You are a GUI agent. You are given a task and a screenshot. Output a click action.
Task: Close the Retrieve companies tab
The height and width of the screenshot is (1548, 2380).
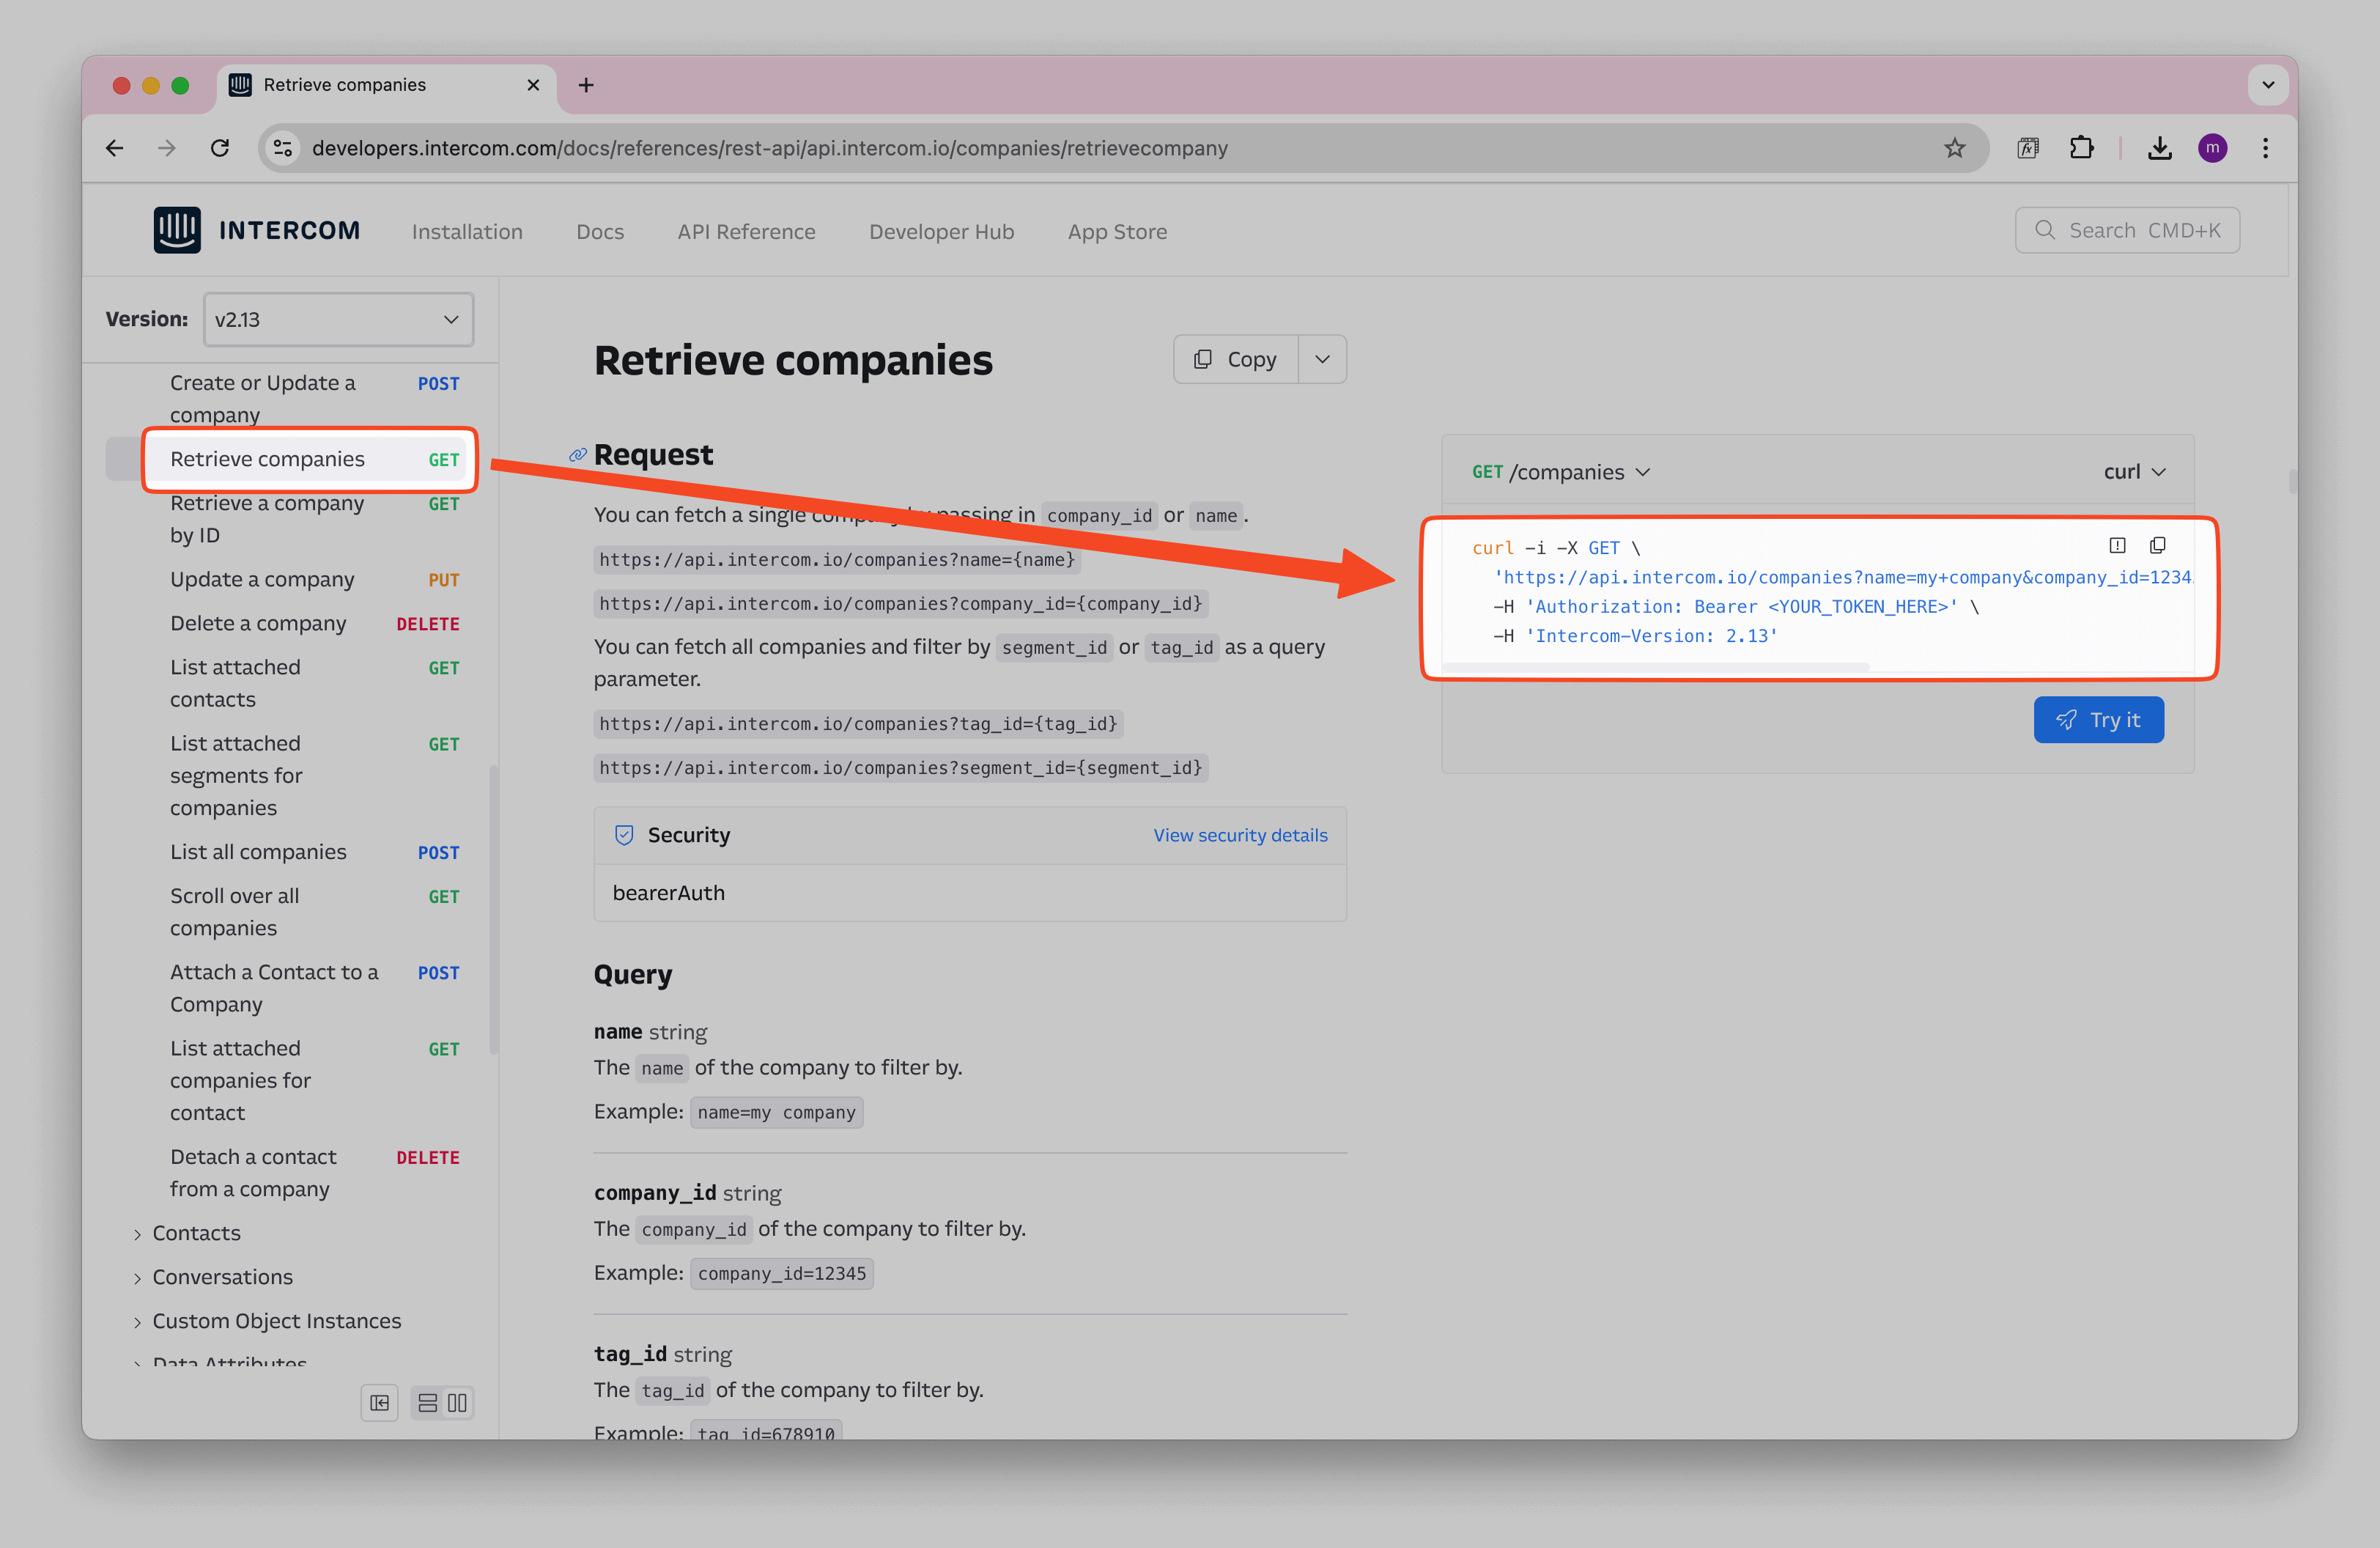click(x=533, y=85)
